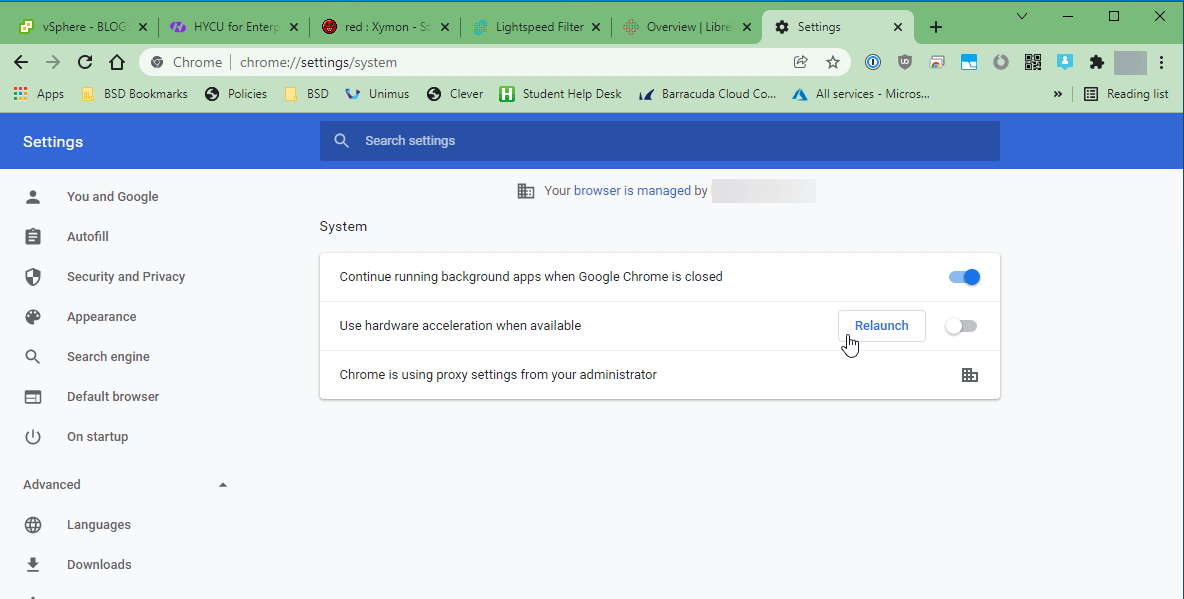Click the blue browser managed indicator in toolbar
The width and height of the screenshot is (1184, 599).
[872, 62]
